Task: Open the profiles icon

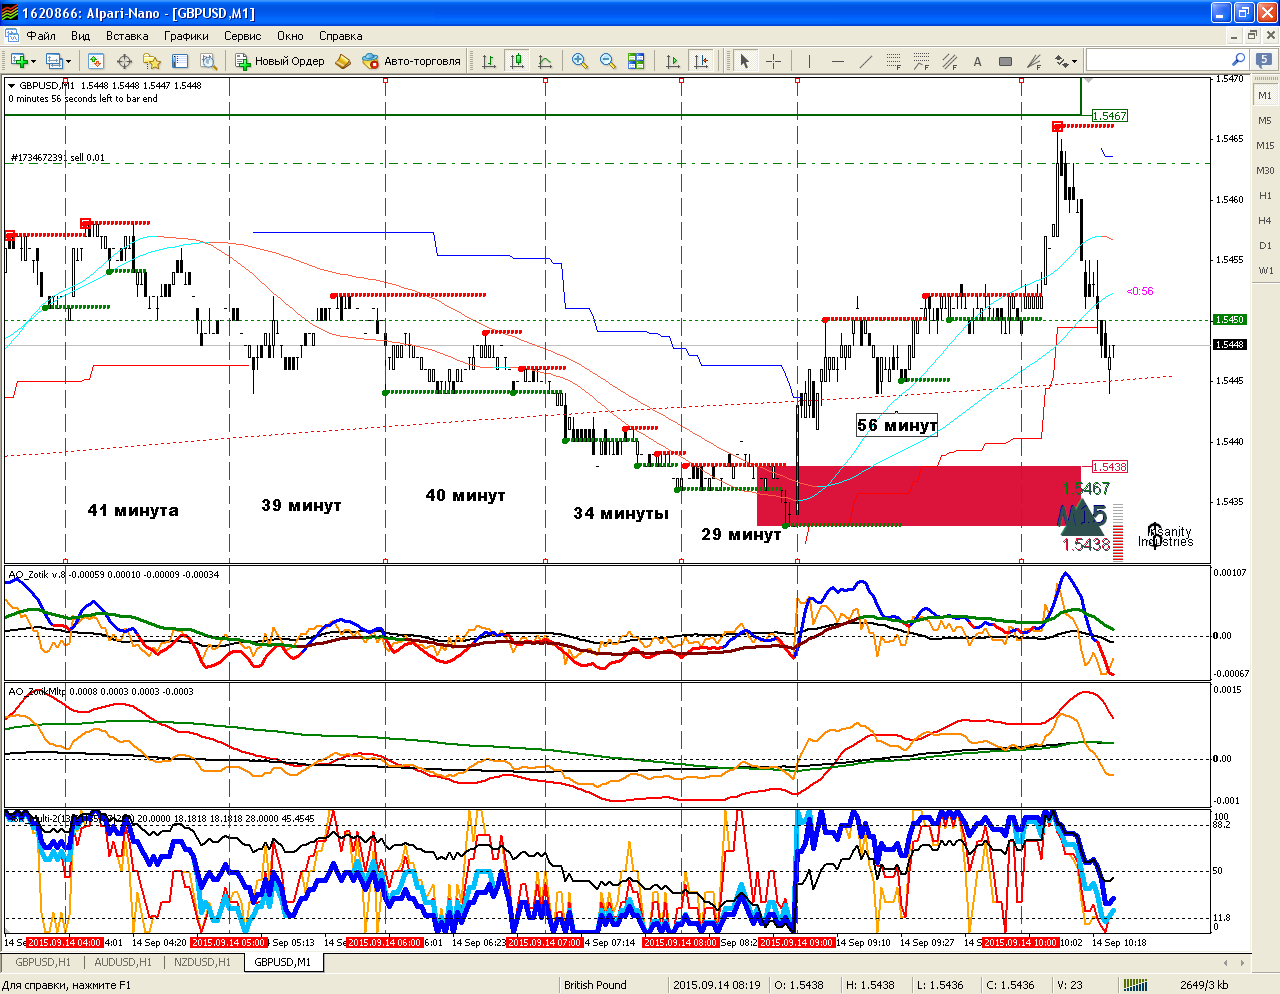Action: (55, 61)
